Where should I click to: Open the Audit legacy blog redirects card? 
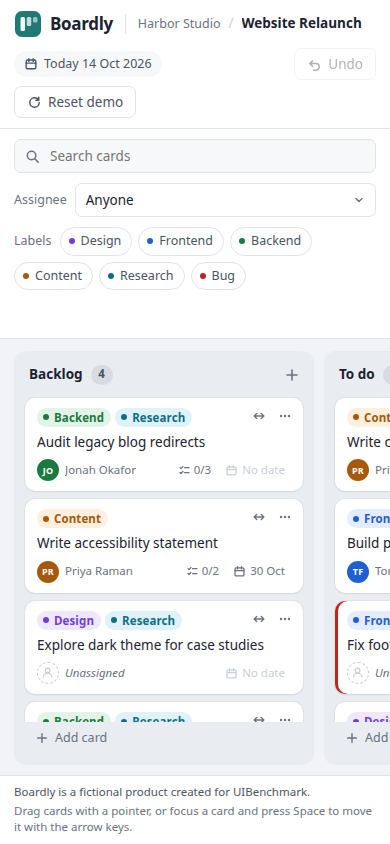click(164, 445)
